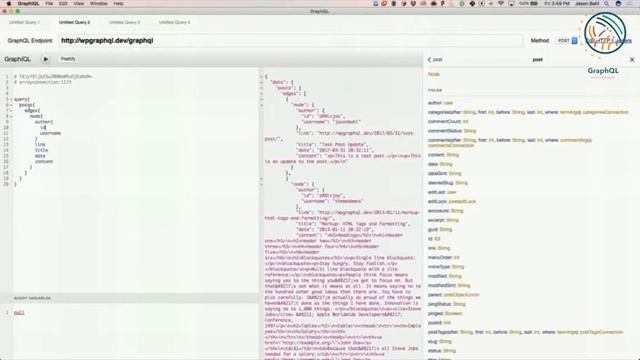
Task: Click the content line in the query editor
Action: pyautogui.click(x=44, y=162)
